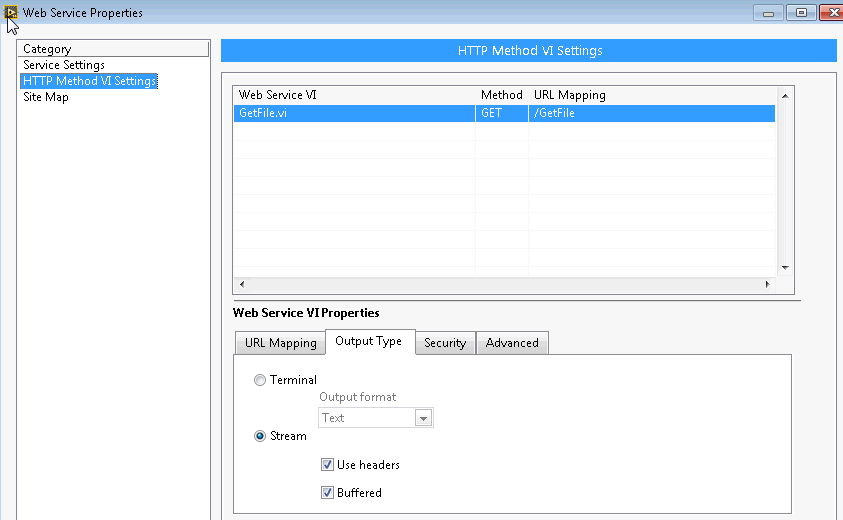
Task: Click the horizontal scroll left arrow
Action: coord(242,284)
